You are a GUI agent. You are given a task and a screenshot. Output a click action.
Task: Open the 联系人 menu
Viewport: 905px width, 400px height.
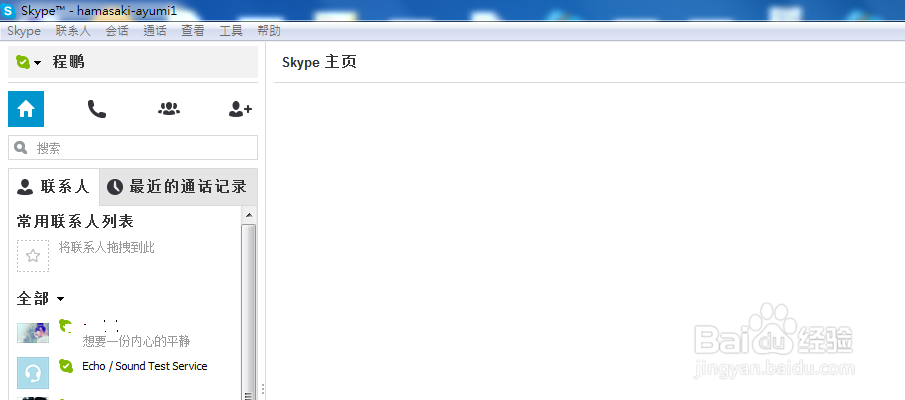(x=73, y=31)
